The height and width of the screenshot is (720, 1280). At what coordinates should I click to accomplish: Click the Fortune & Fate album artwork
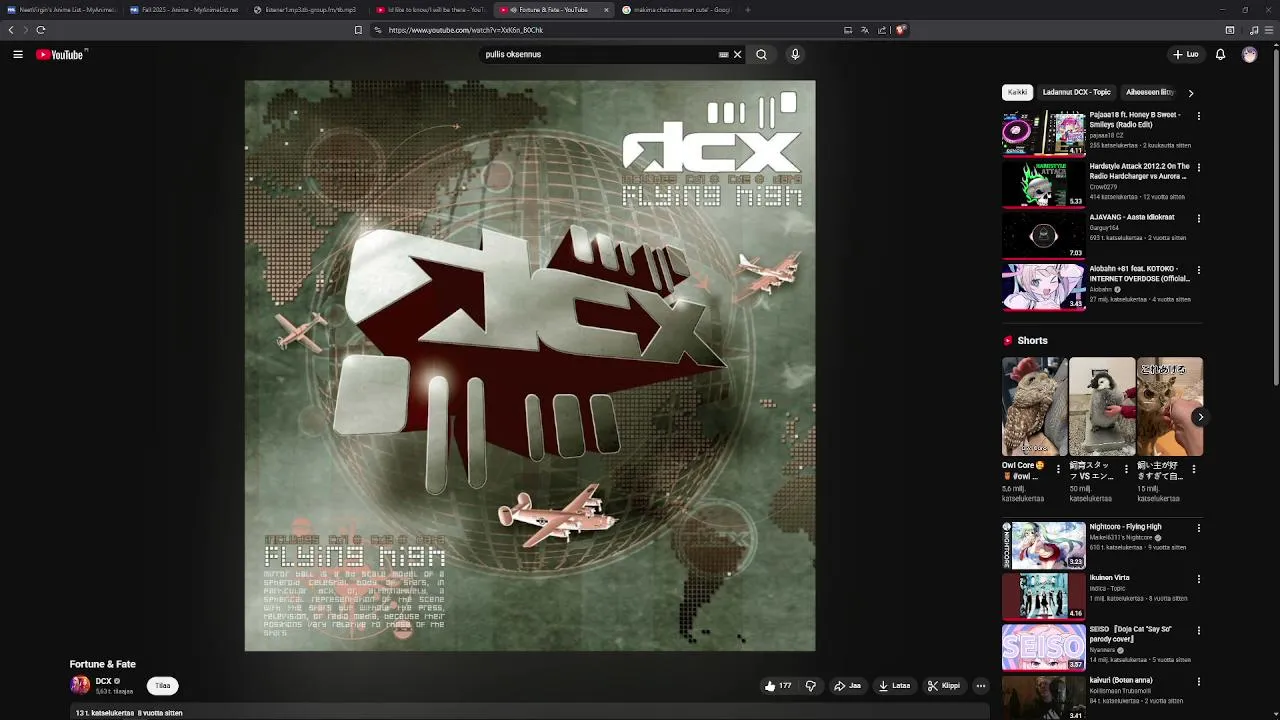tap(530, 366)
